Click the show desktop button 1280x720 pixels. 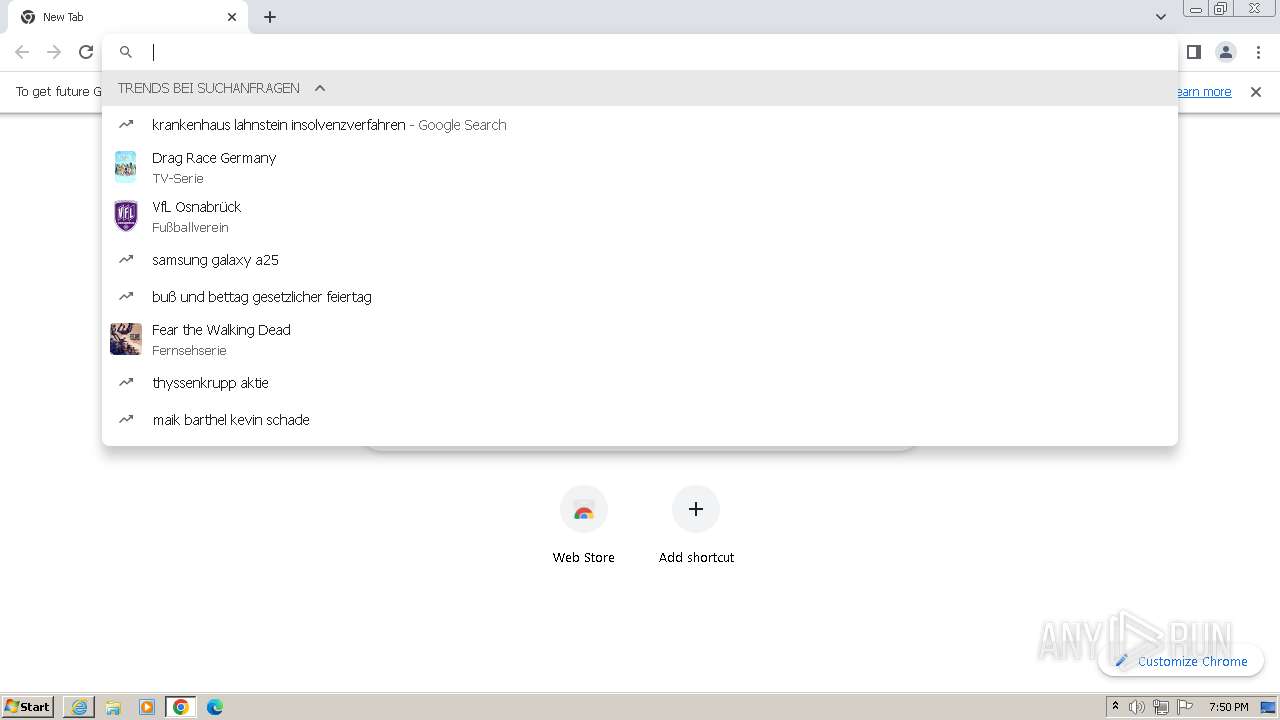1269,707
